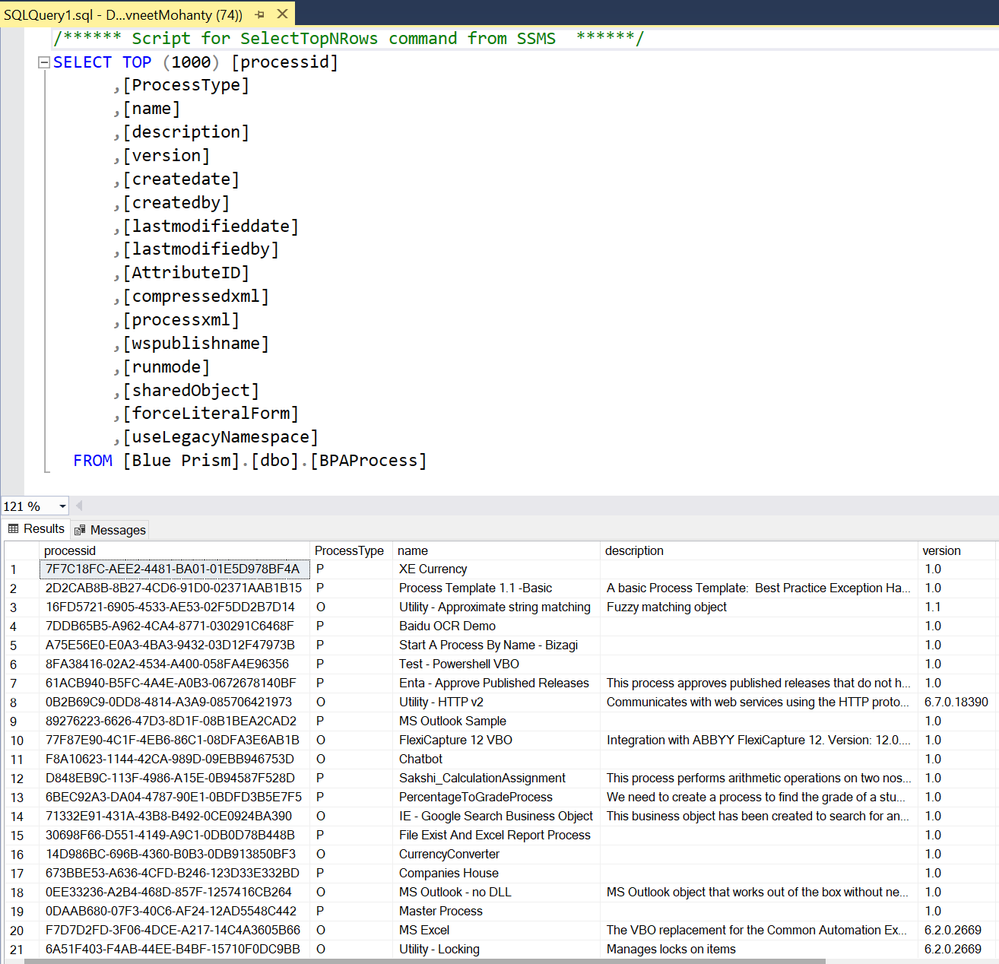Viewport: 999px width, 964px height.
Task: Select the XE Currency name cell
Action: point(433,569)
